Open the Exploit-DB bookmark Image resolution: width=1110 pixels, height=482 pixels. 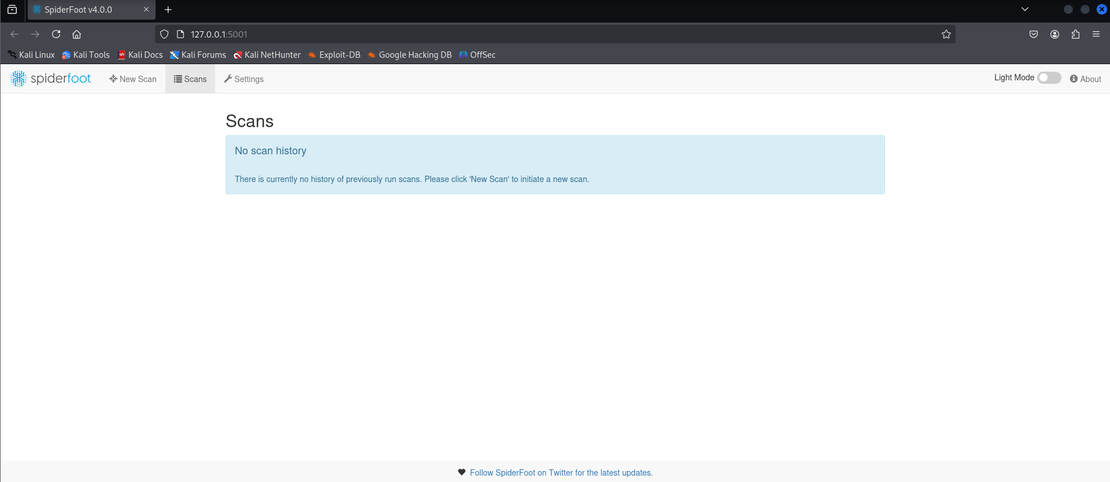333,55
